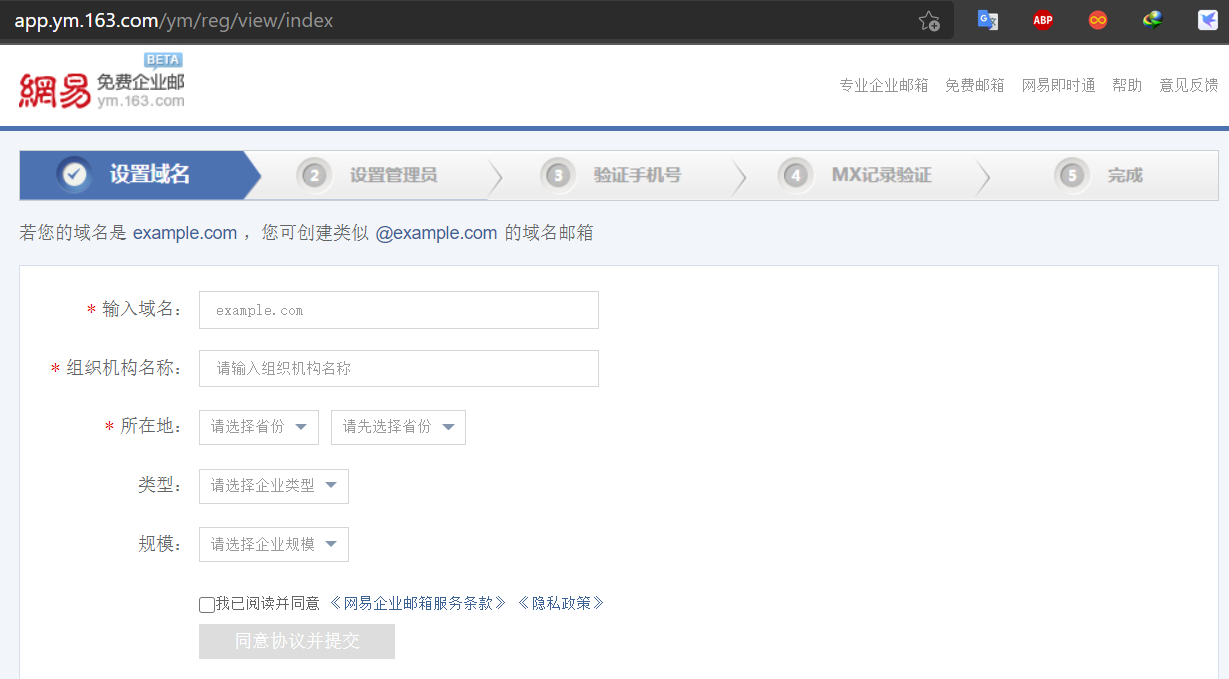Open the 隐私政策 privacy policy link

(x=560, y=603)
